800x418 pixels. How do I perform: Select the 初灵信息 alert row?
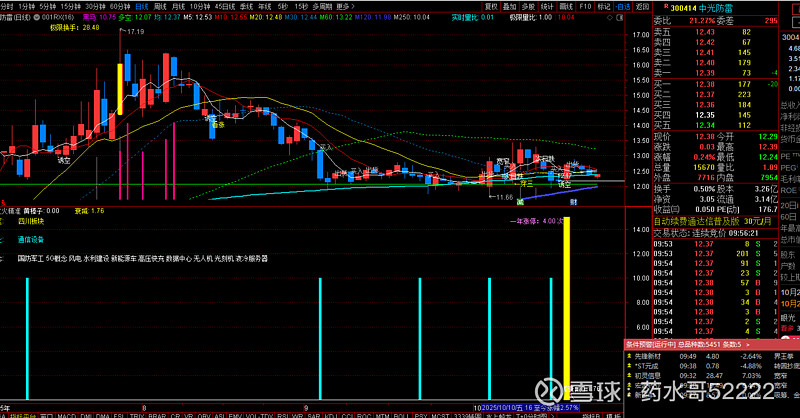tap(712, 376)
